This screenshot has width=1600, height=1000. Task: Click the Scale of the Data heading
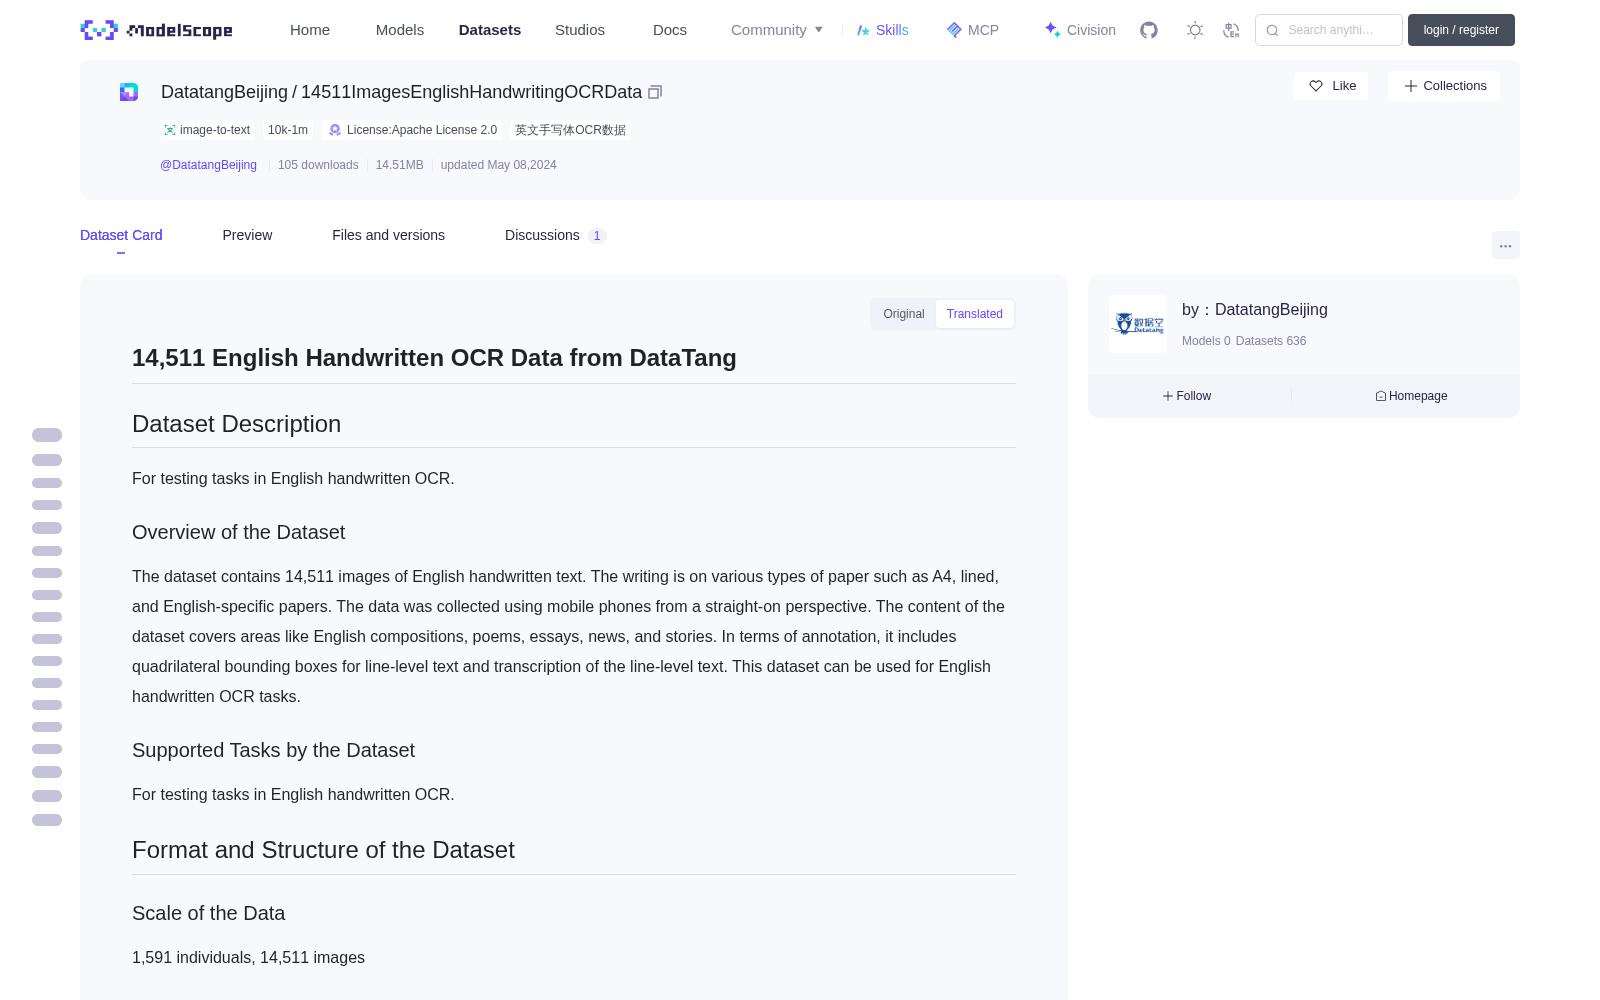[208, 913]
